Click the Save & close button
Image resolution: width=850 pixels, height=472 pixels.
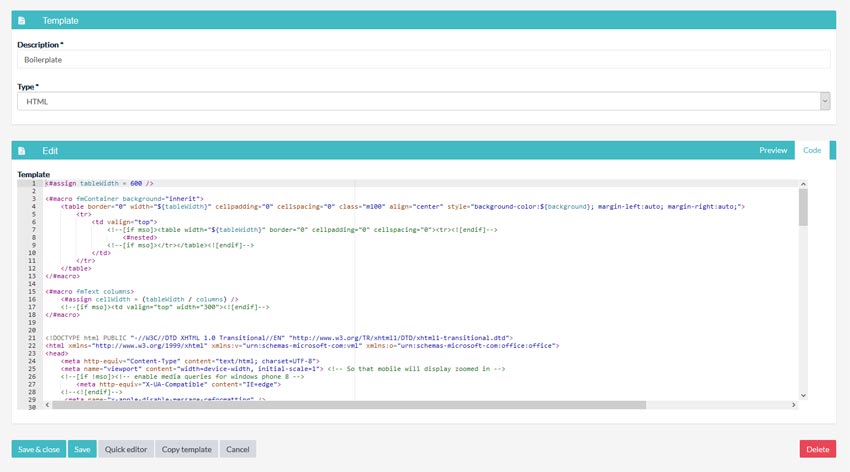click(38, 449)
